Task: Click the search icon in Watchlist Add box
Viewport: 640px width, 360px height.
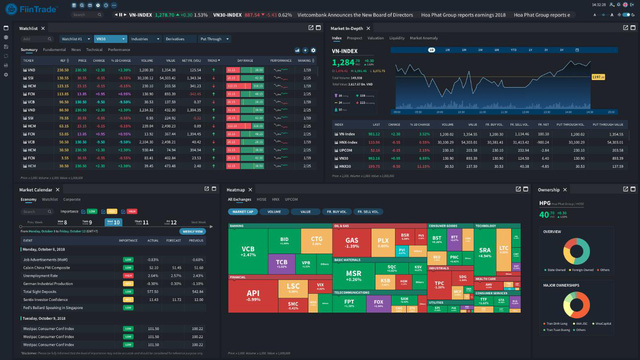Action: pyautogui.click(x=49, y=39)
